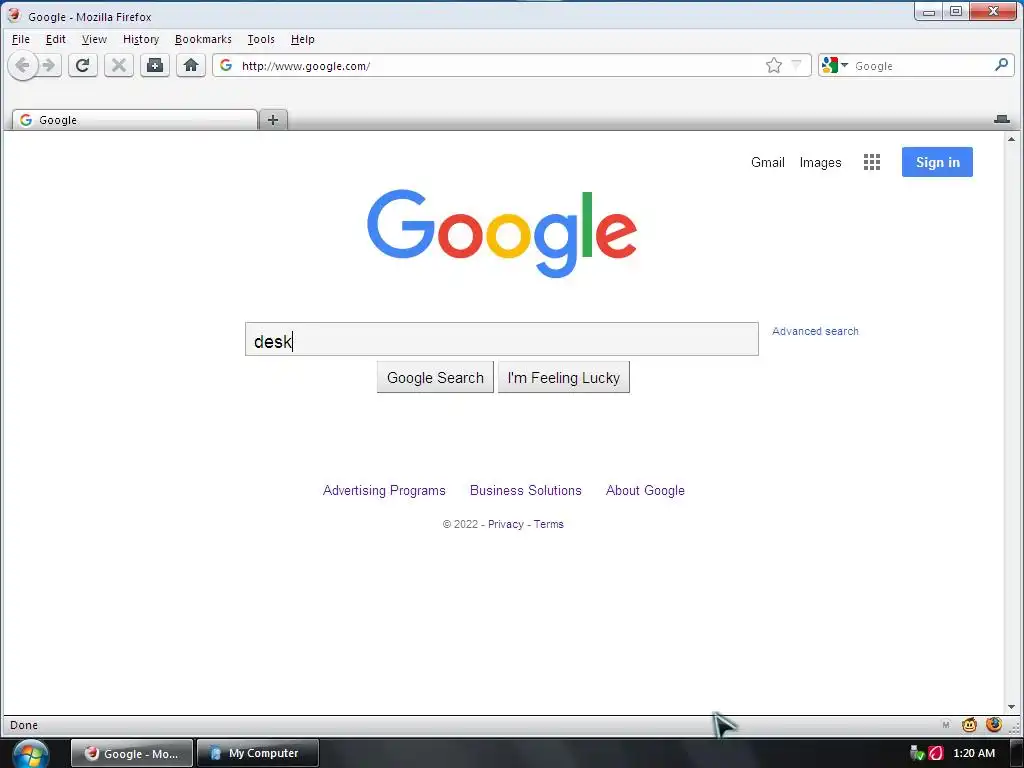1024x768 pixels.
Task: Click the Google Search button
Action: [x=435, y=377]
